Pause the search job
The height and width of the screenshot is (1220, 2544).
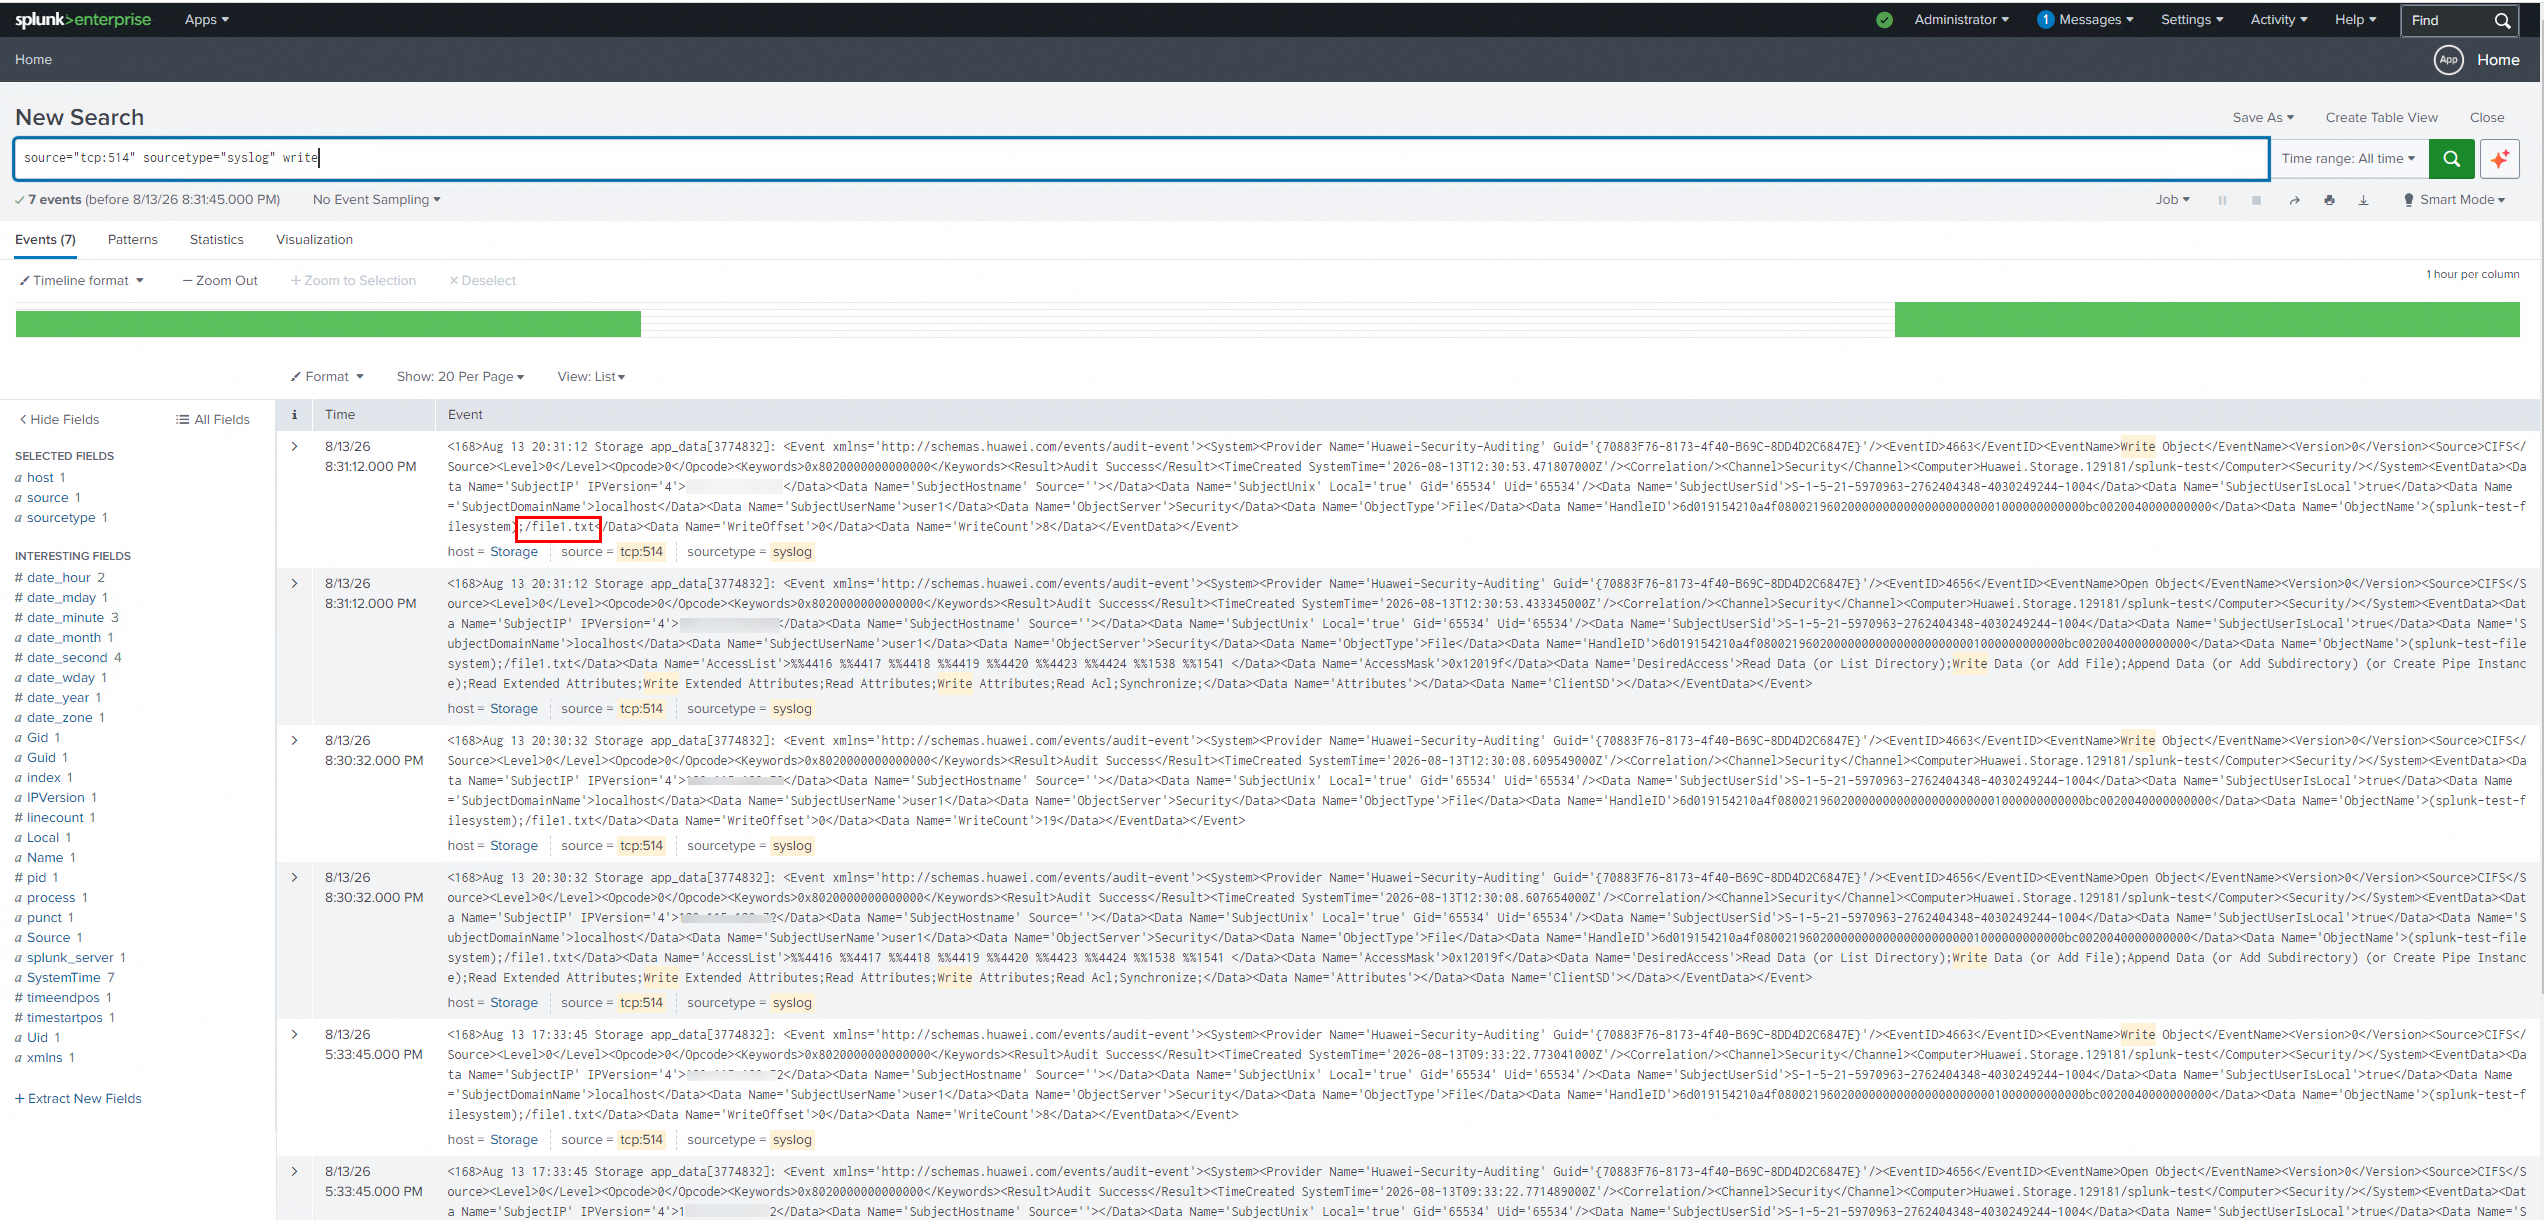2222,200
